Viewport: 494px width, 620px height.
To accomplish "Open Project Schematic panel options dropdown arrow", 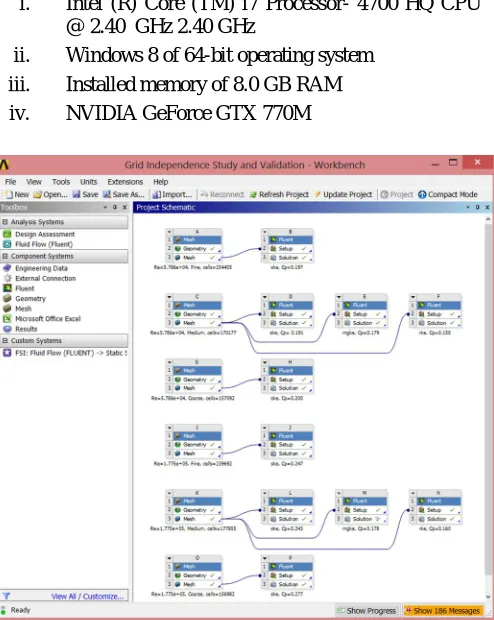I will tap(468, 207).
